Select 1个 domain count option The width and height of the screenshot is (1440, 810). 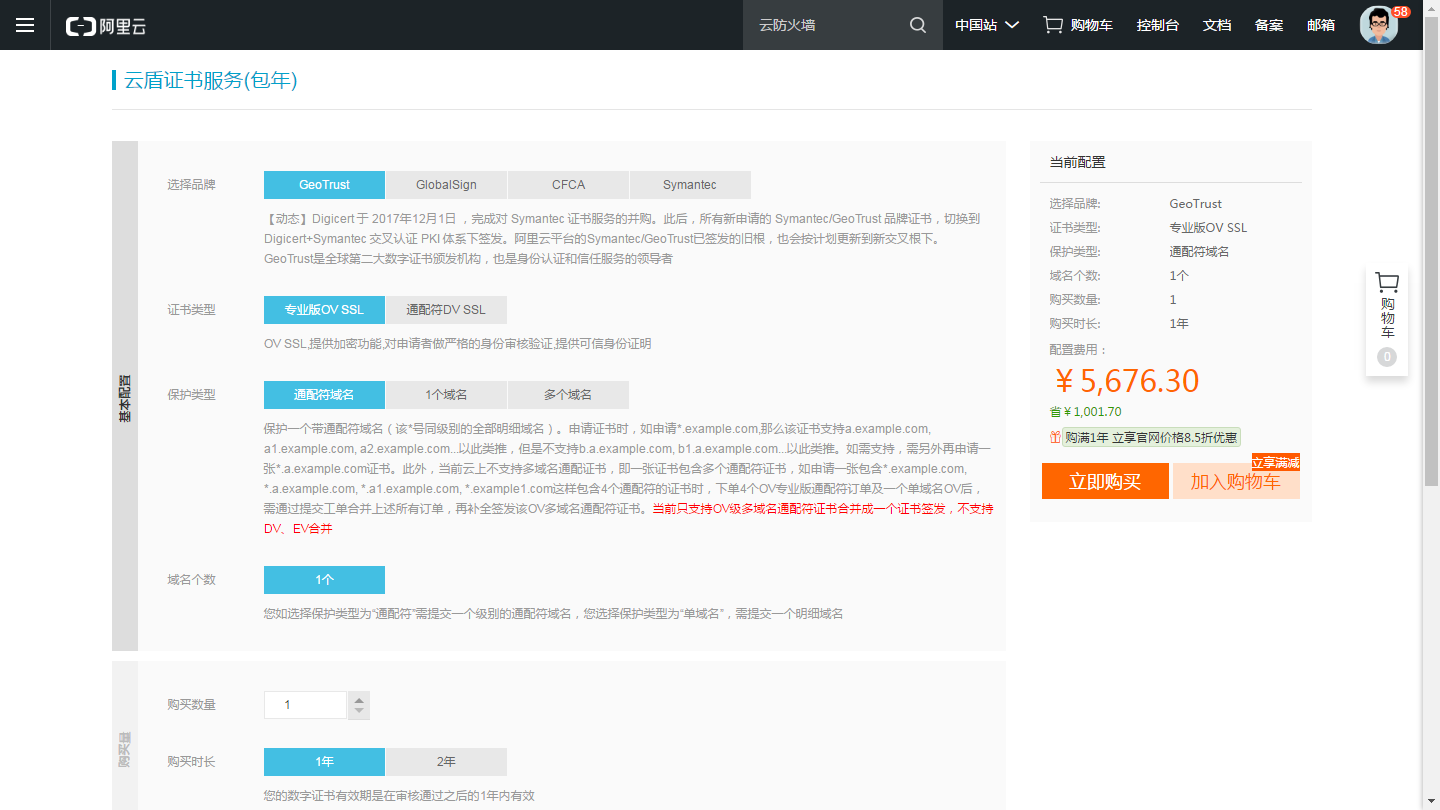point(324,580)
